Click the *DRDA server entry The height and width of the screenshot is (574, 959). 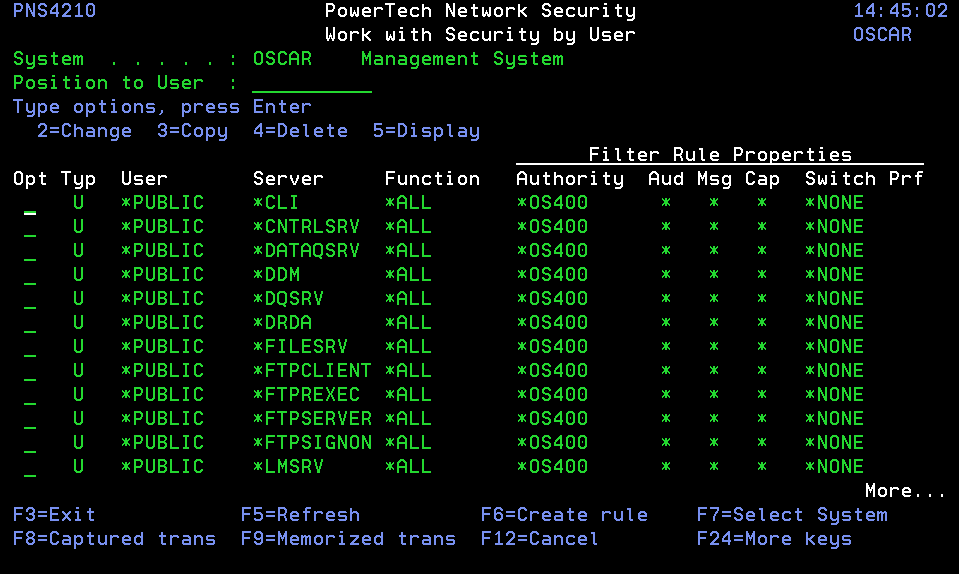[x=282, y=323]
